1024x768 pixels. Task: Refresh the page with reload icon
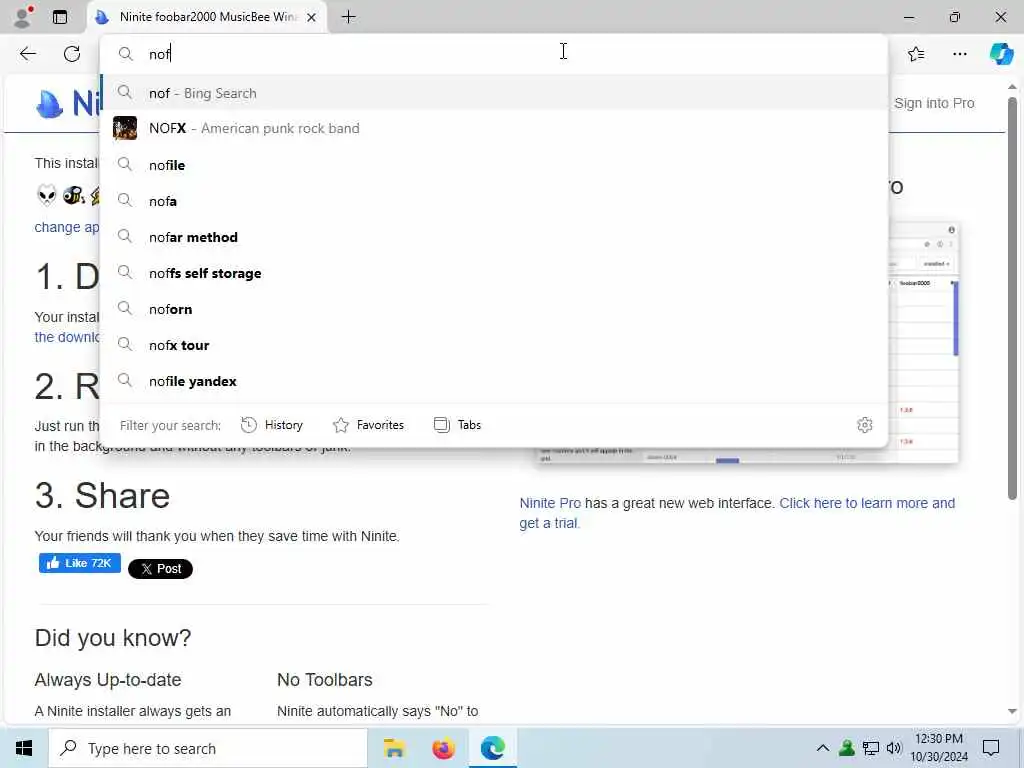(x=72, y=54)
